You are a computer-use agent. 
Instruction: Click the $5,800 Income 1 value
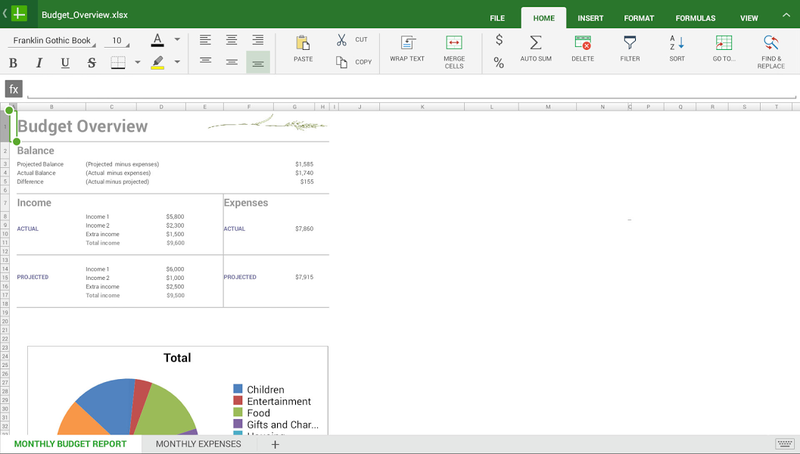point(175,217)
